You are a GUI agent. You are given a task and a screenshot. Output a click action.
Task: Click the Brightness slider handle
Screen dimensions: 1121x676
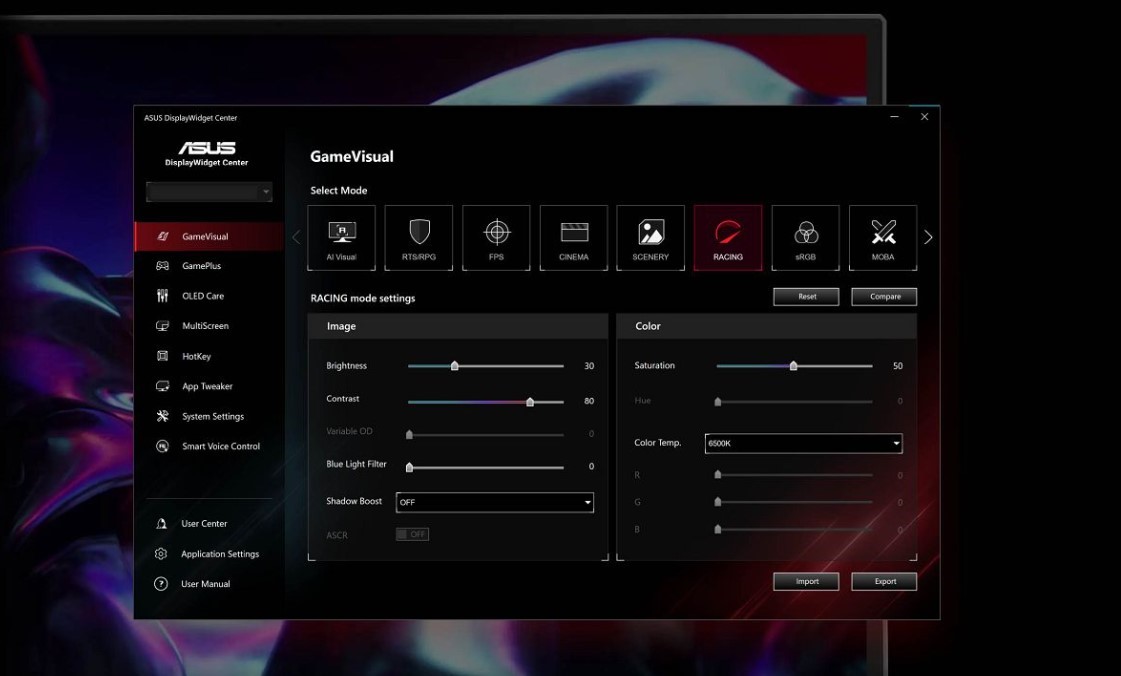(x=455, y=366)
